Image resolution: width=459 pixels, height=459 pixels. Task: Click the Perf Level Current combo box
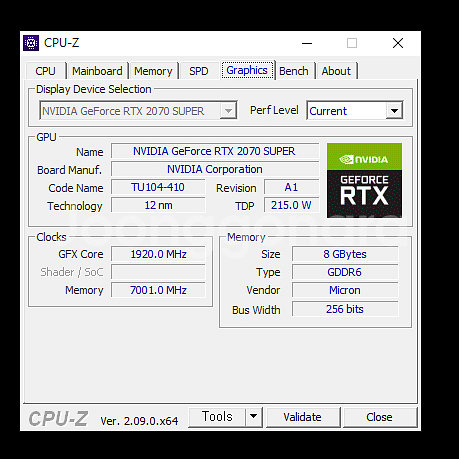click(x=355, y=110)
